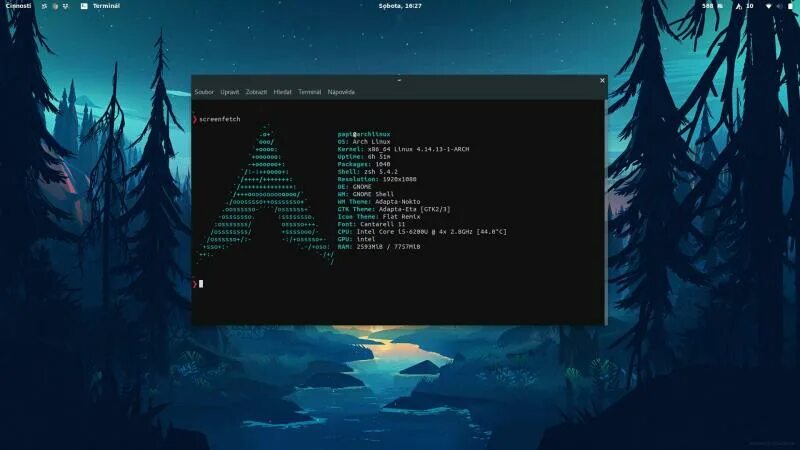
Task: Click the 'Packages: 1040' line
Action: coord(364,164)
